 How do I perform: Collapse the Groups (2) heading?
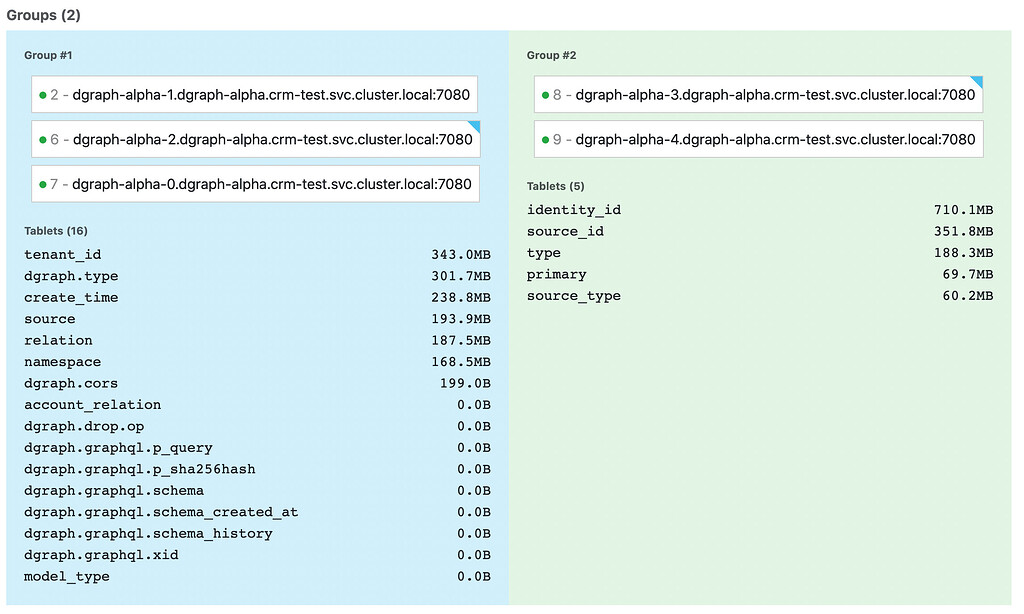coord(42,15)
